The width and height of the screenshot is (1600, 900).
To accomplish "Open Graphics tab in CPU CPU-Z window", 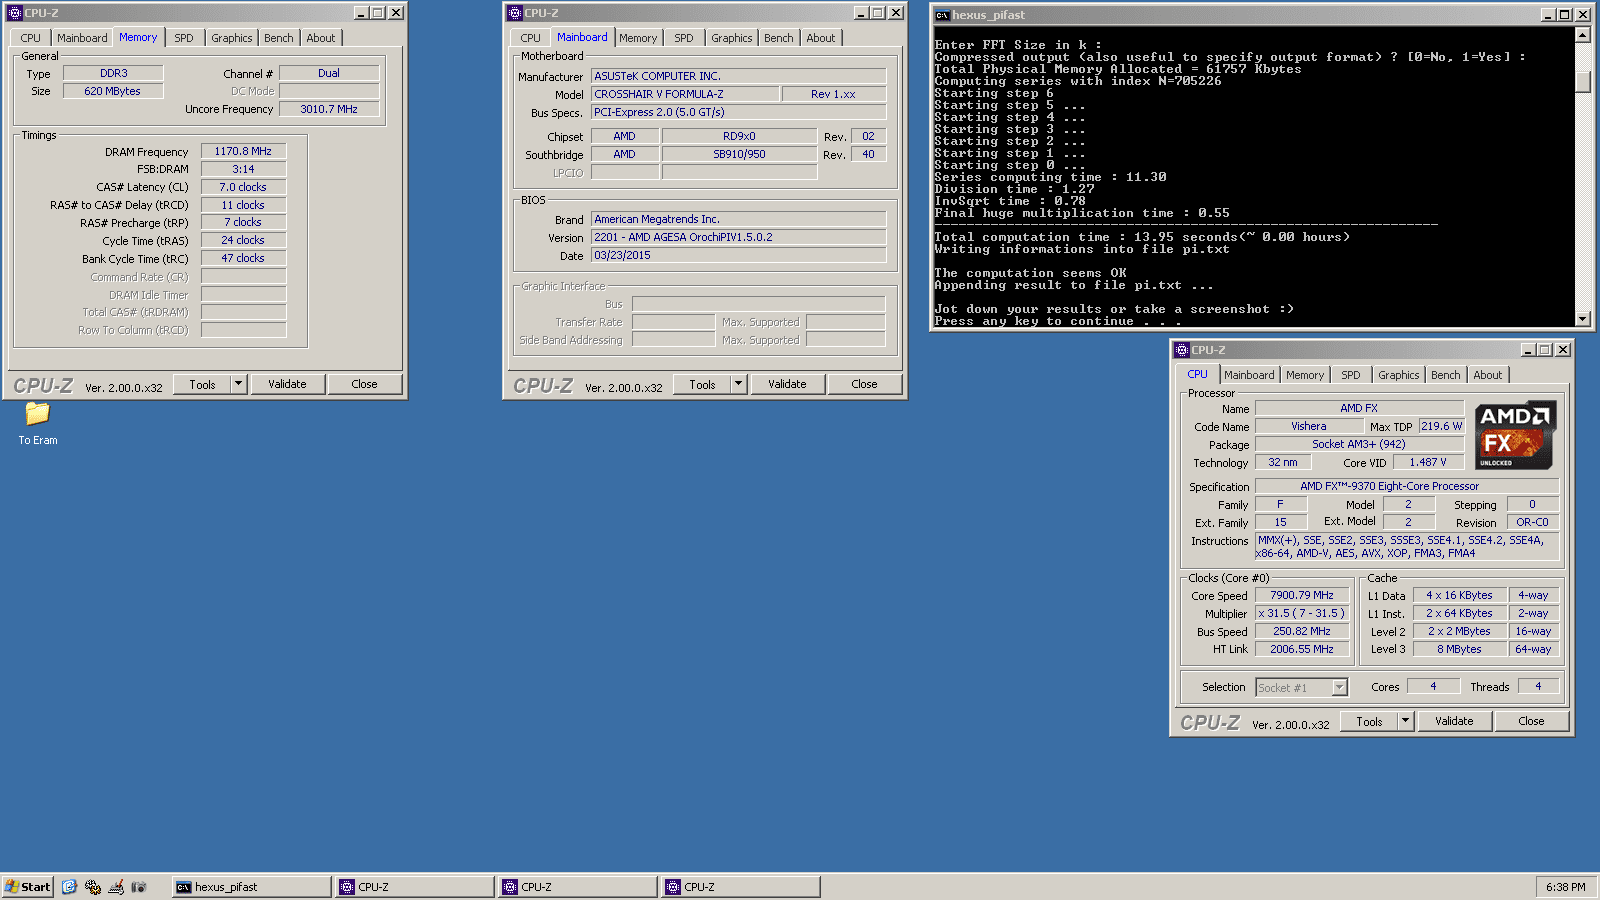I will (1399, 375).
